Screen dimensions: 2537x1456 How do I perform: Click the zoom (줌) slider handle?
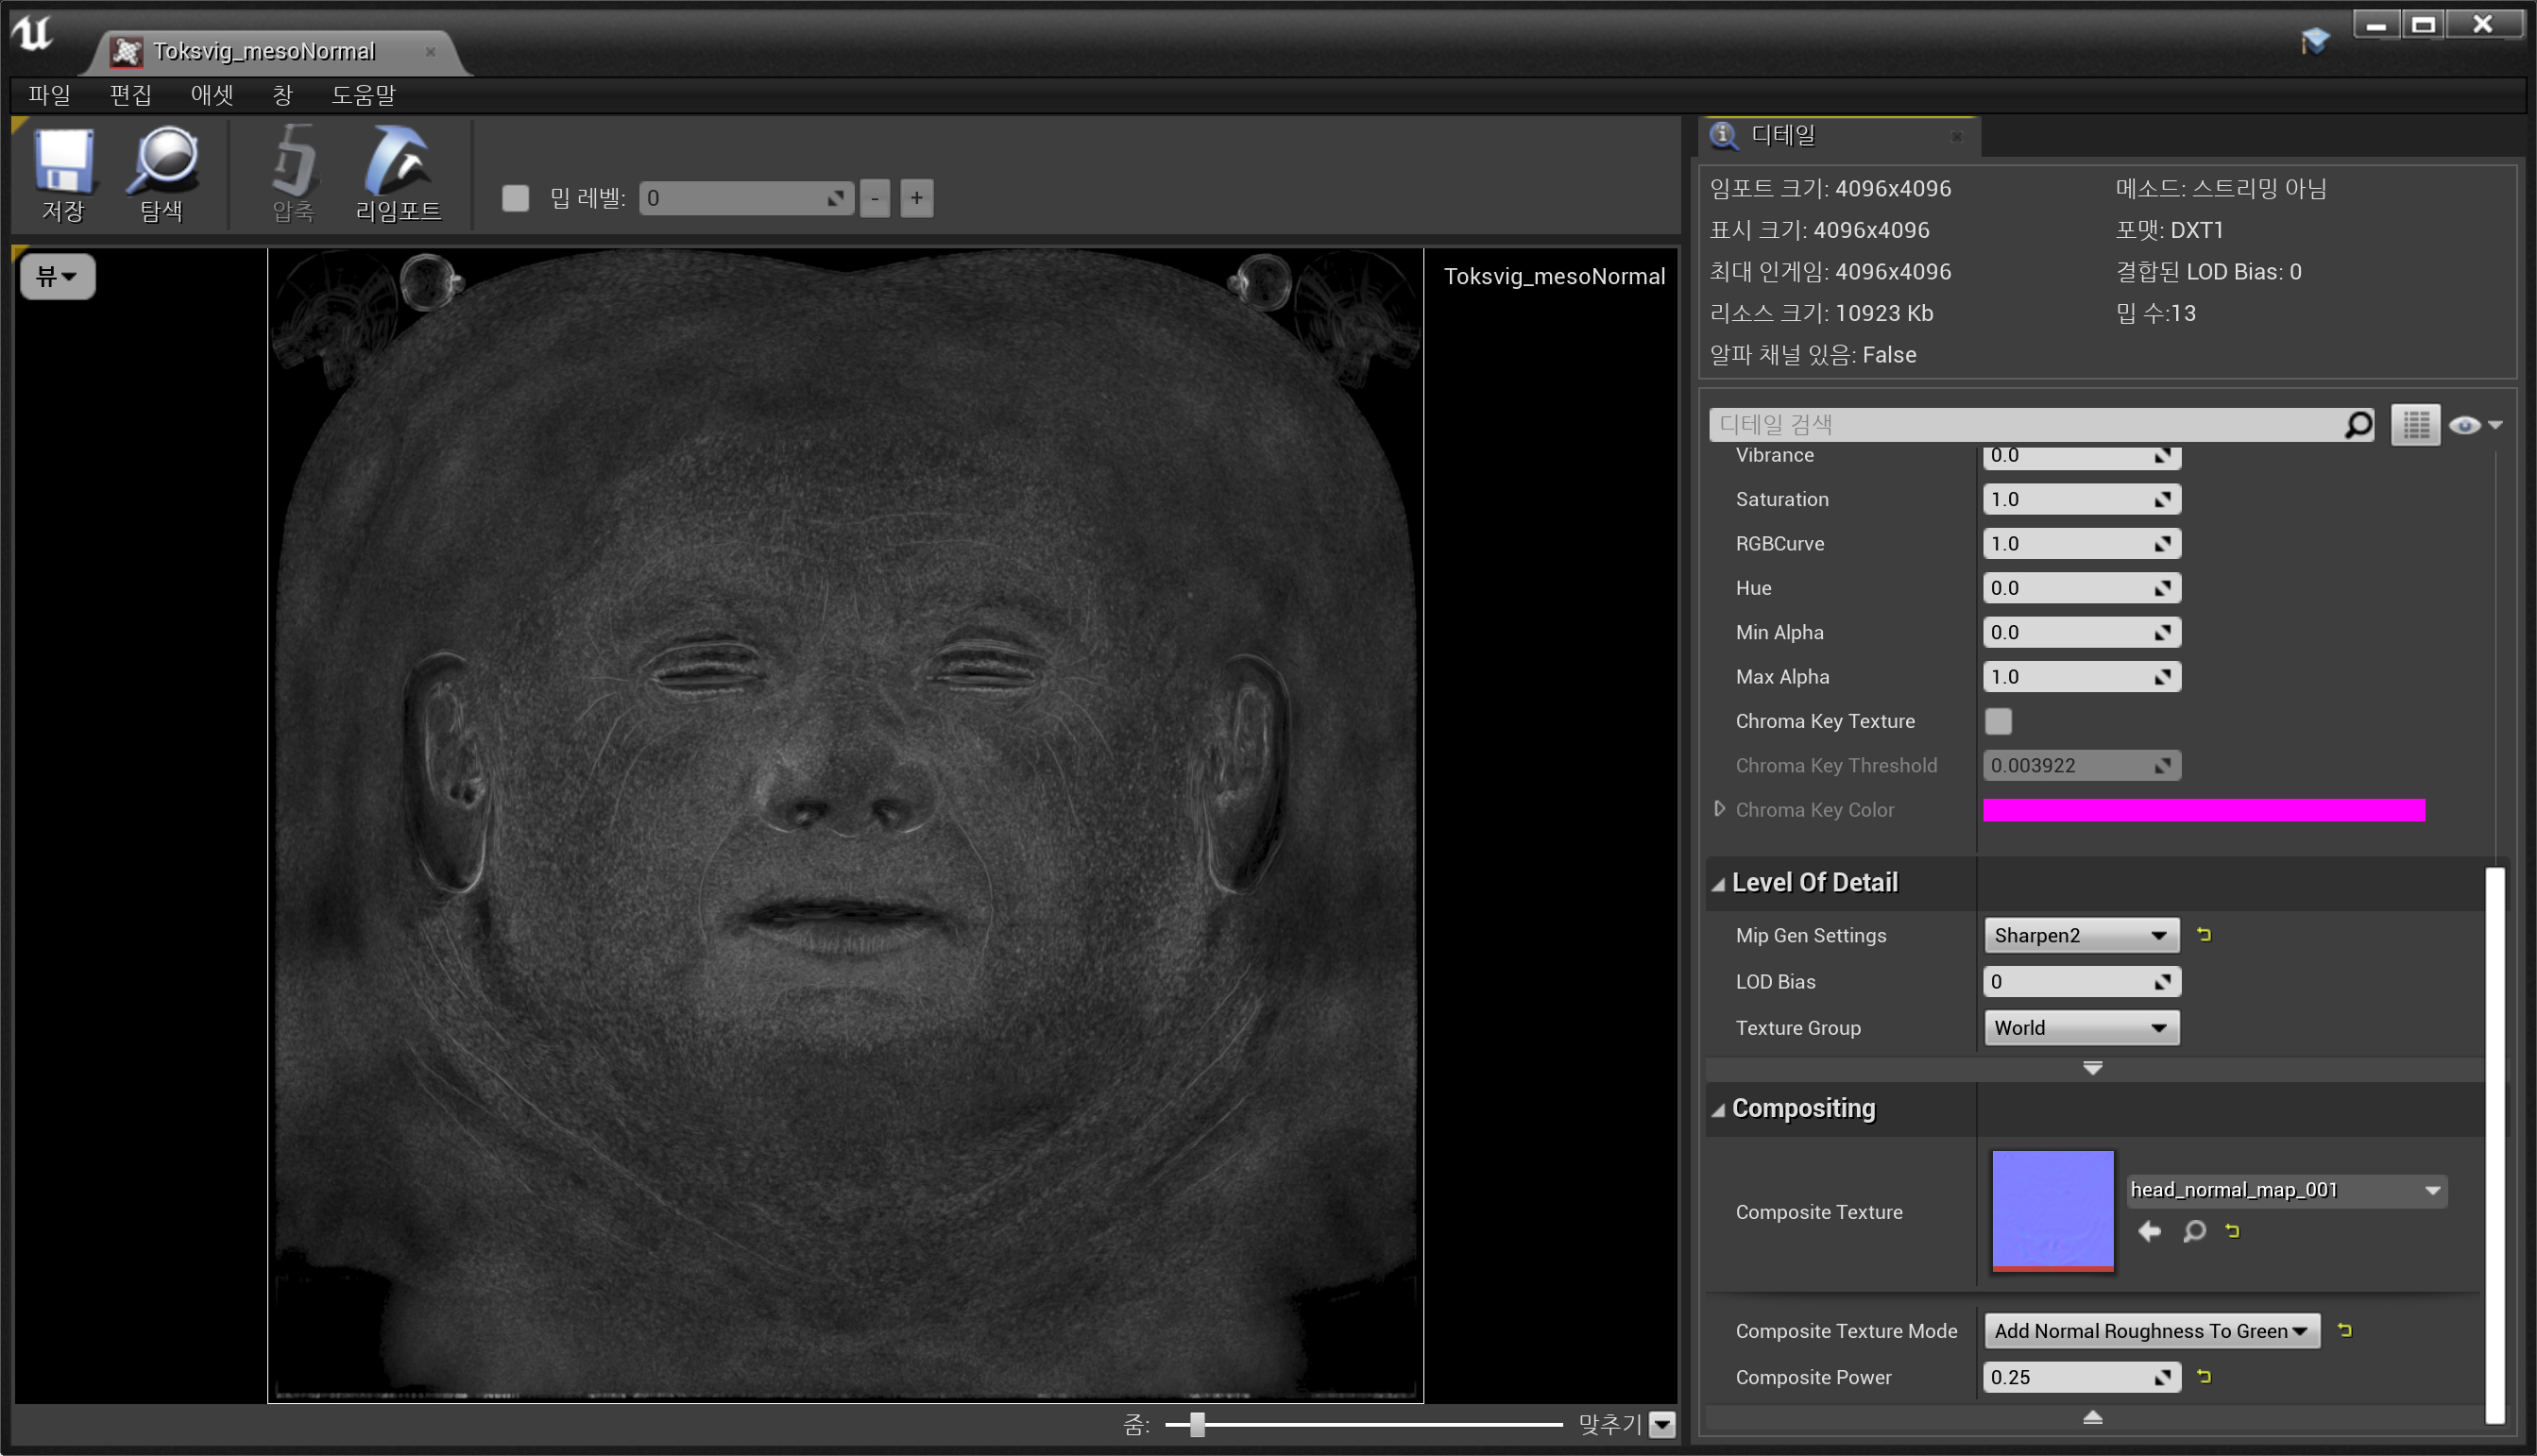(x=1197, y=1424)
